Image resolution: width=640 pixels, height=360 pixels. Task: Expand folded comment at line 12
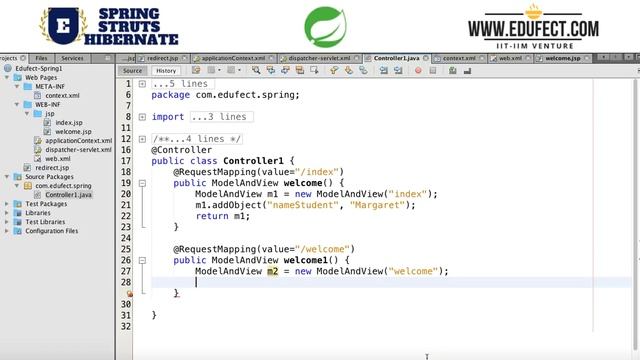(x=142, y=139)
